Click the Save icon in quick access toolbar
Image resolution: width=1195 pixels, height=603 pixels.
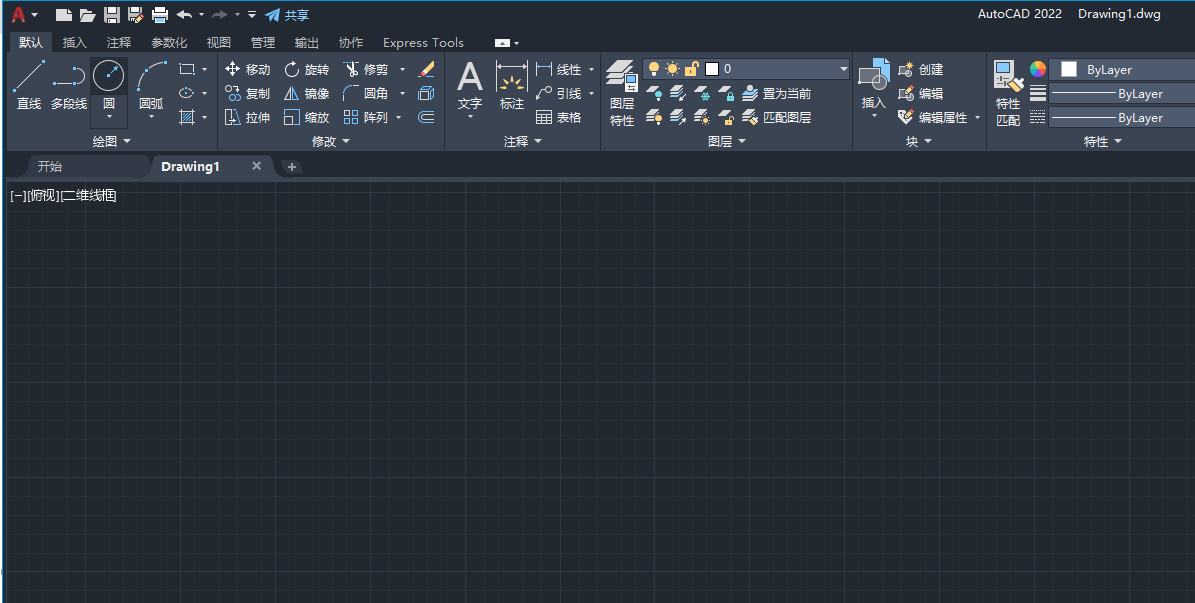pyautogui.click(x=111, y=15)
